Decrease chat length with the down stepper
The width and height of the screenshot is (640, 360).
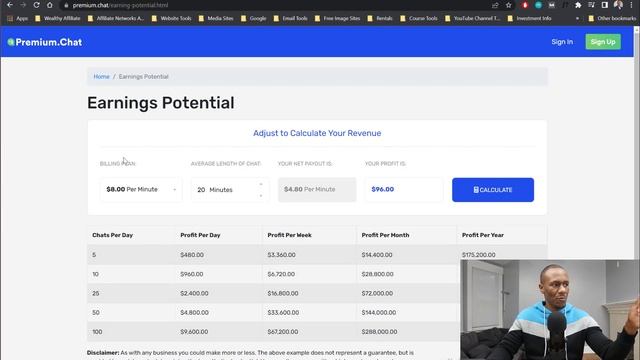point(261,196)
